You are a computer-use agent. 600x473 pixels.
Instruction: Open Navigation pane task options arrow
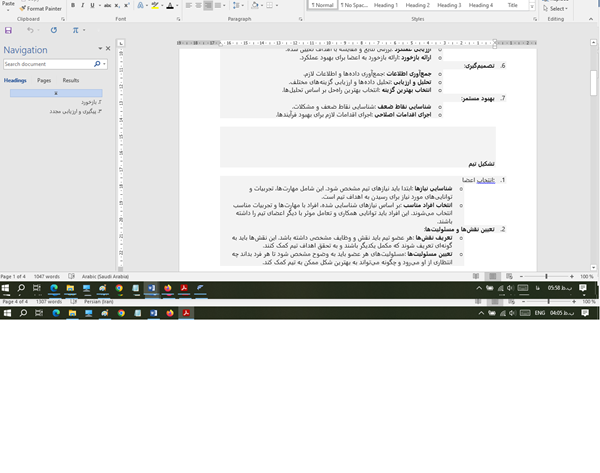[x=98, y=48]
